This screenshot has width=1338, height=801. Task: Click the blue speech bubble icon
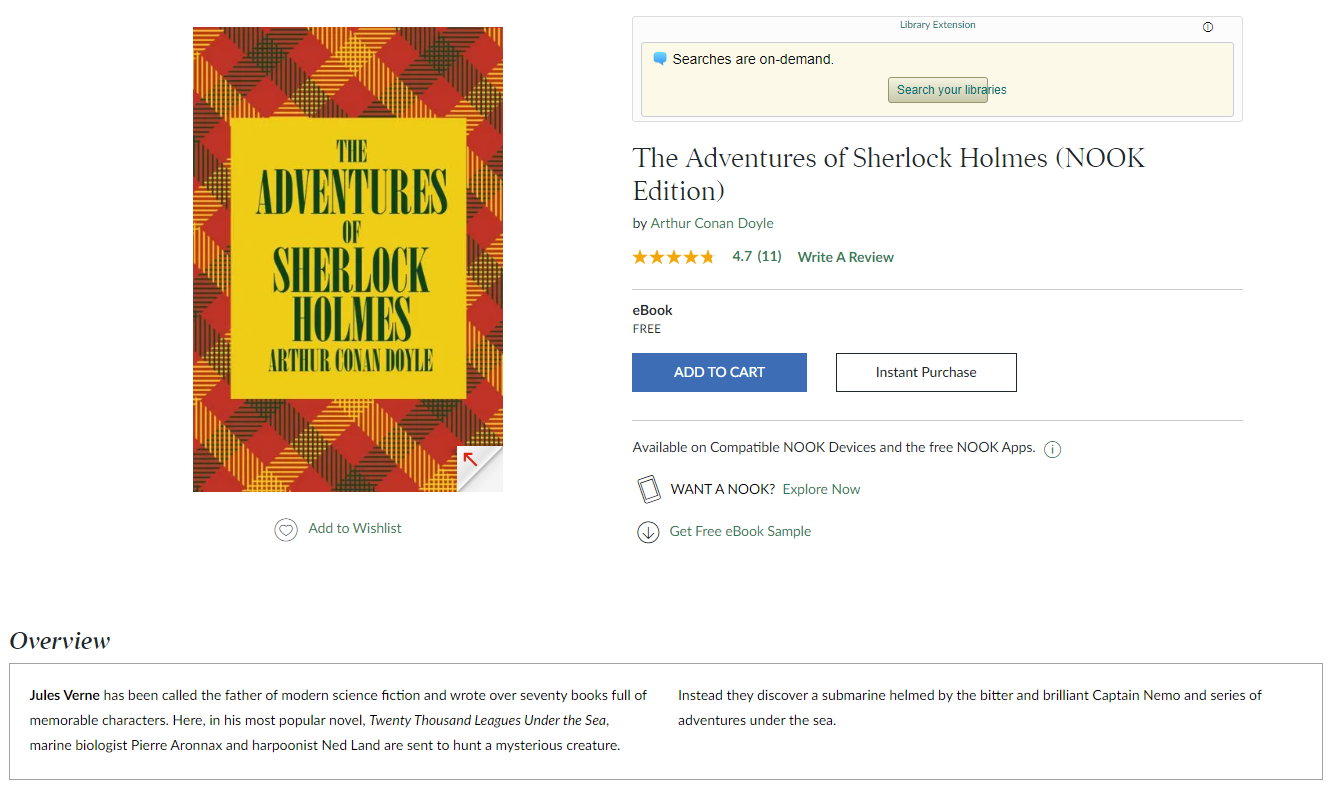click(660, 59)
